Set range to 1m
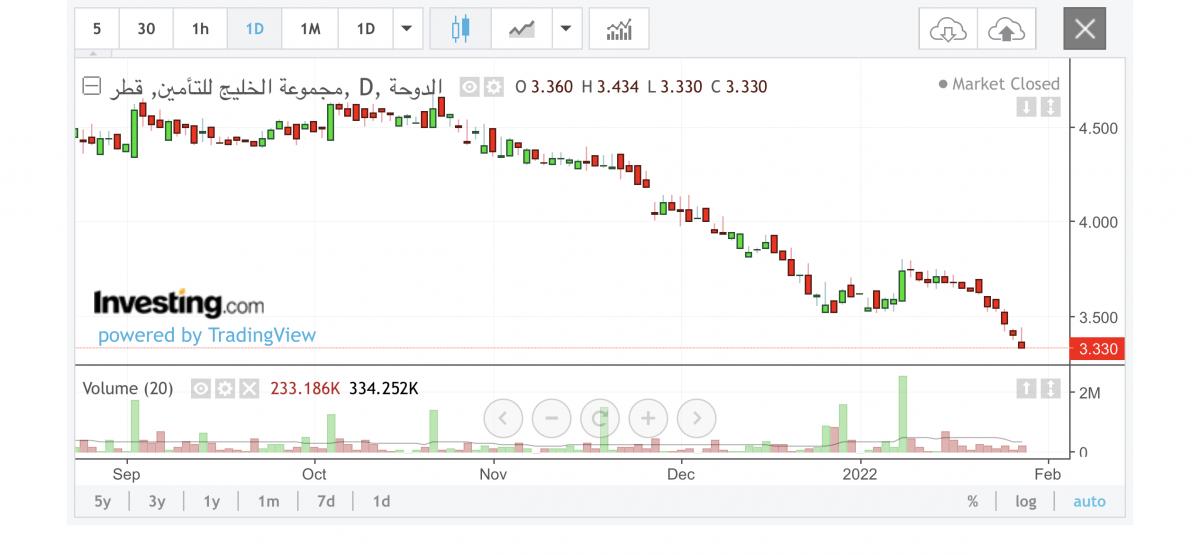The width and height of the screenshot is (1200, 555). tap(268, 501)
